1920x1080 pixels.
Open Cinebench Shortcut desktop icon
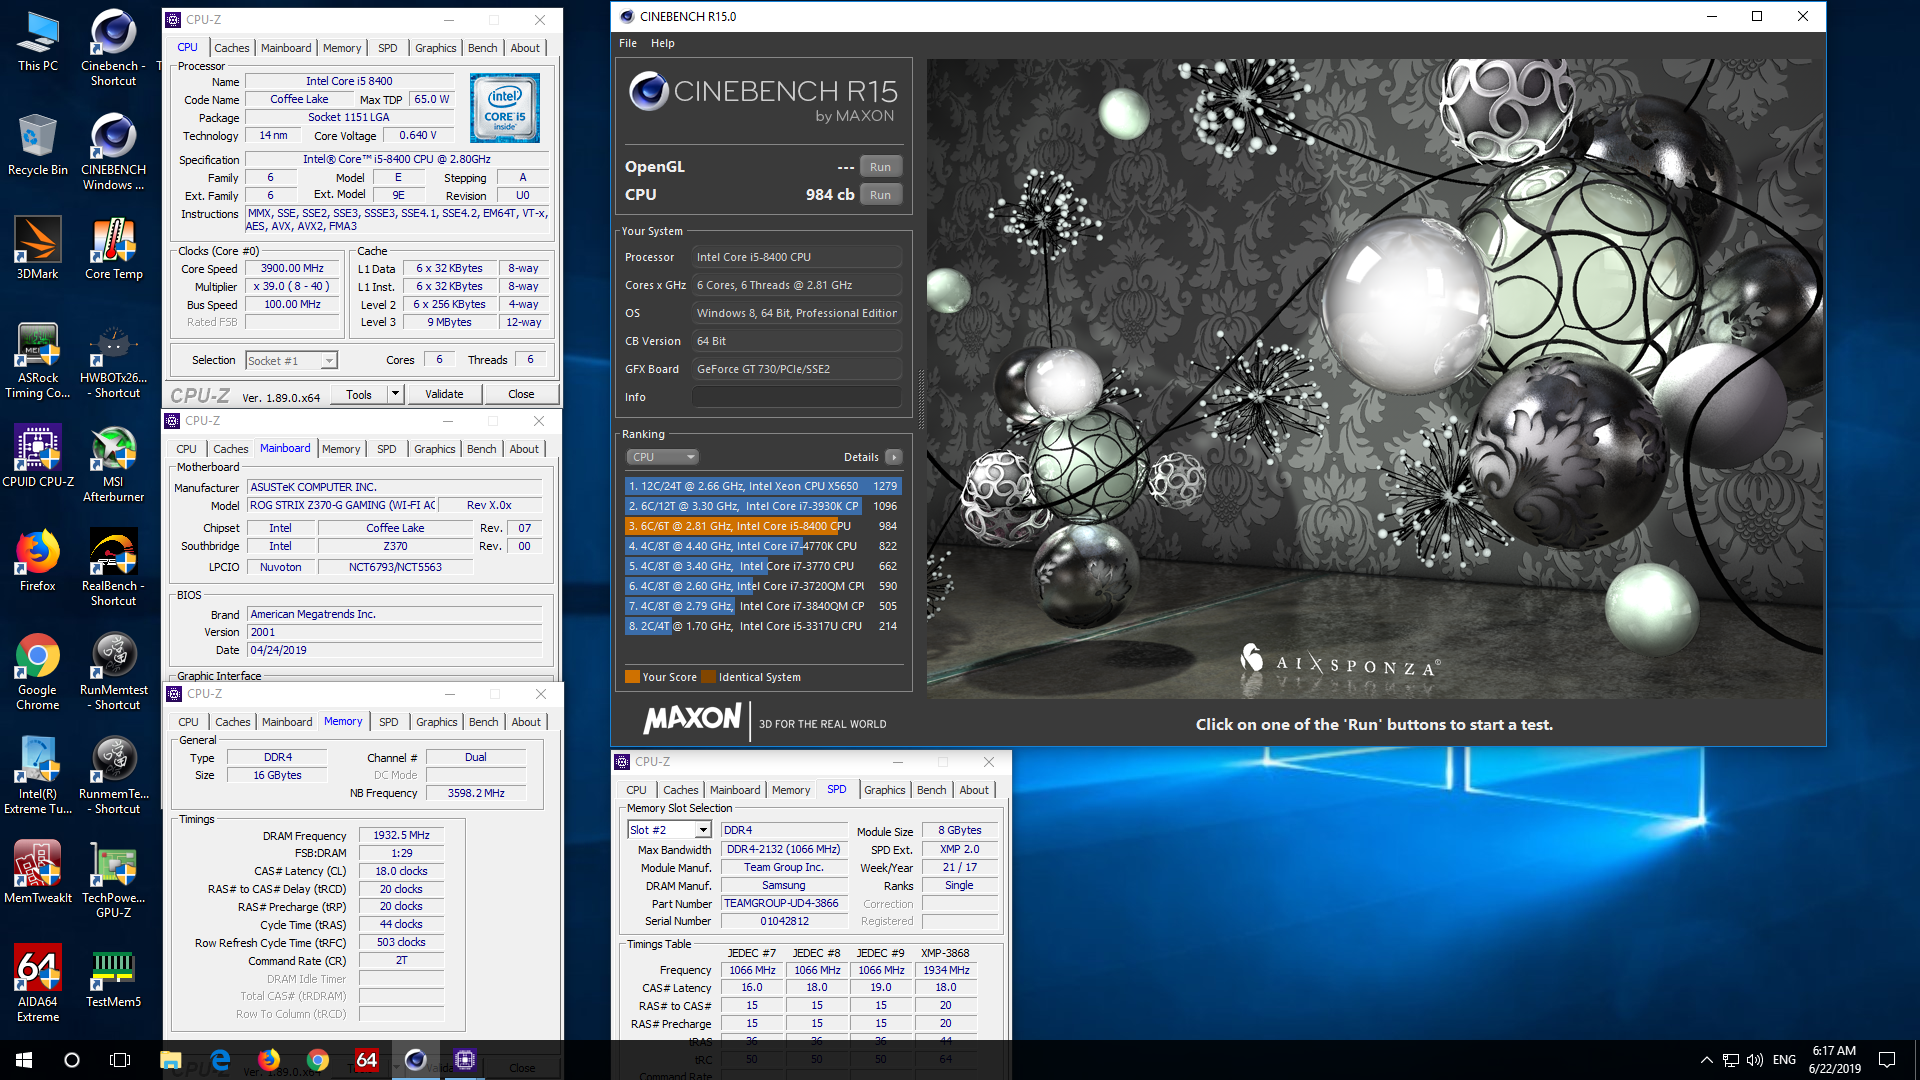[113, 48]
